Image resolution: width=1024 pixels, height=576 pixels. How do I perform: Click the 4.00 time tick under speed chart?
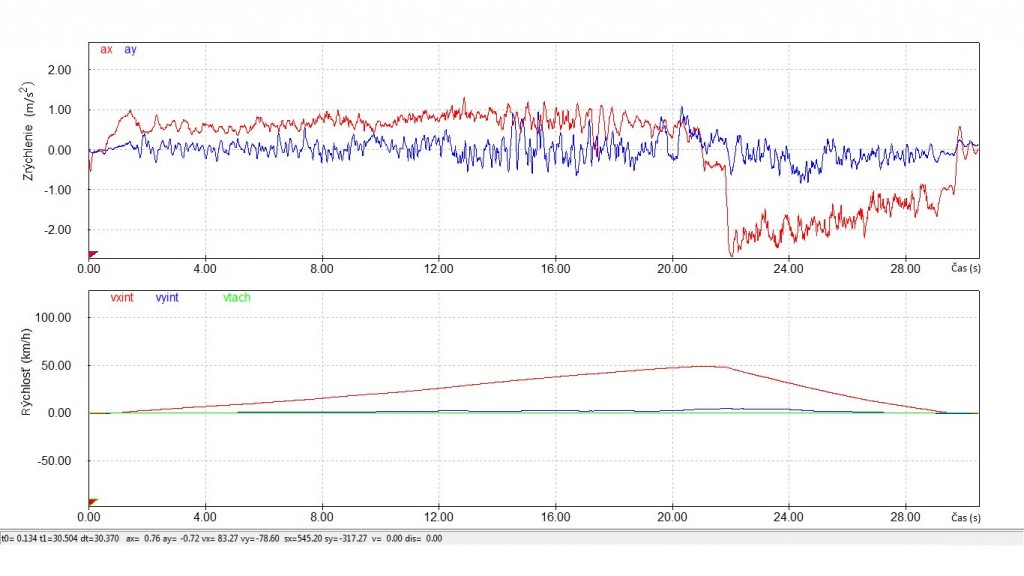[x=205, y=518]
